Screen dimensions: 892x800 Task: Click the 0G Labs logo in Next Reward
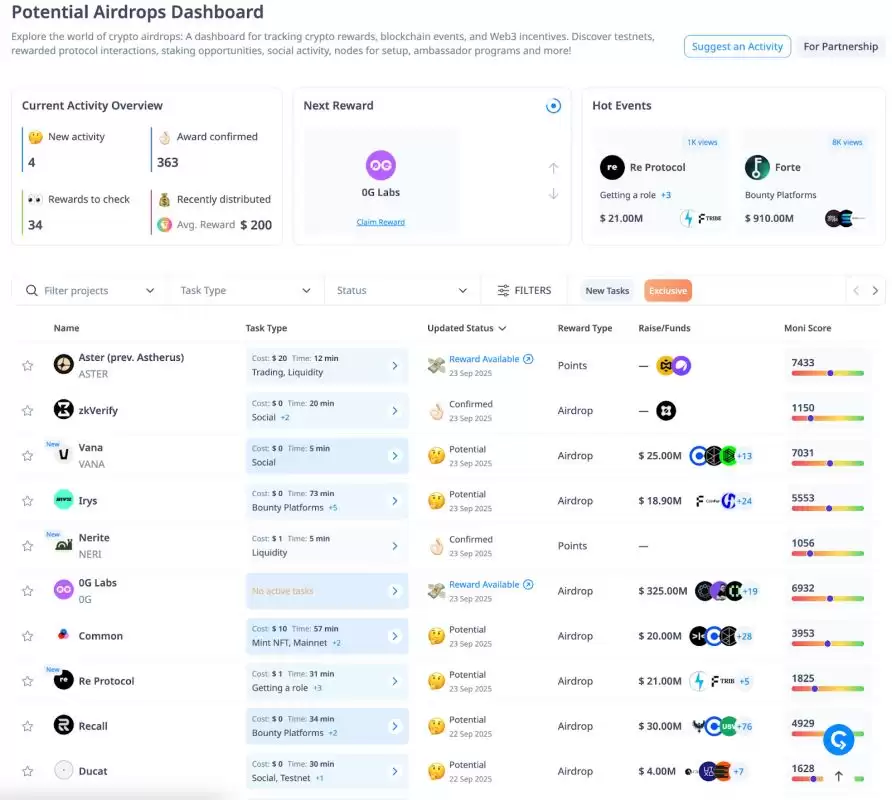380,165
